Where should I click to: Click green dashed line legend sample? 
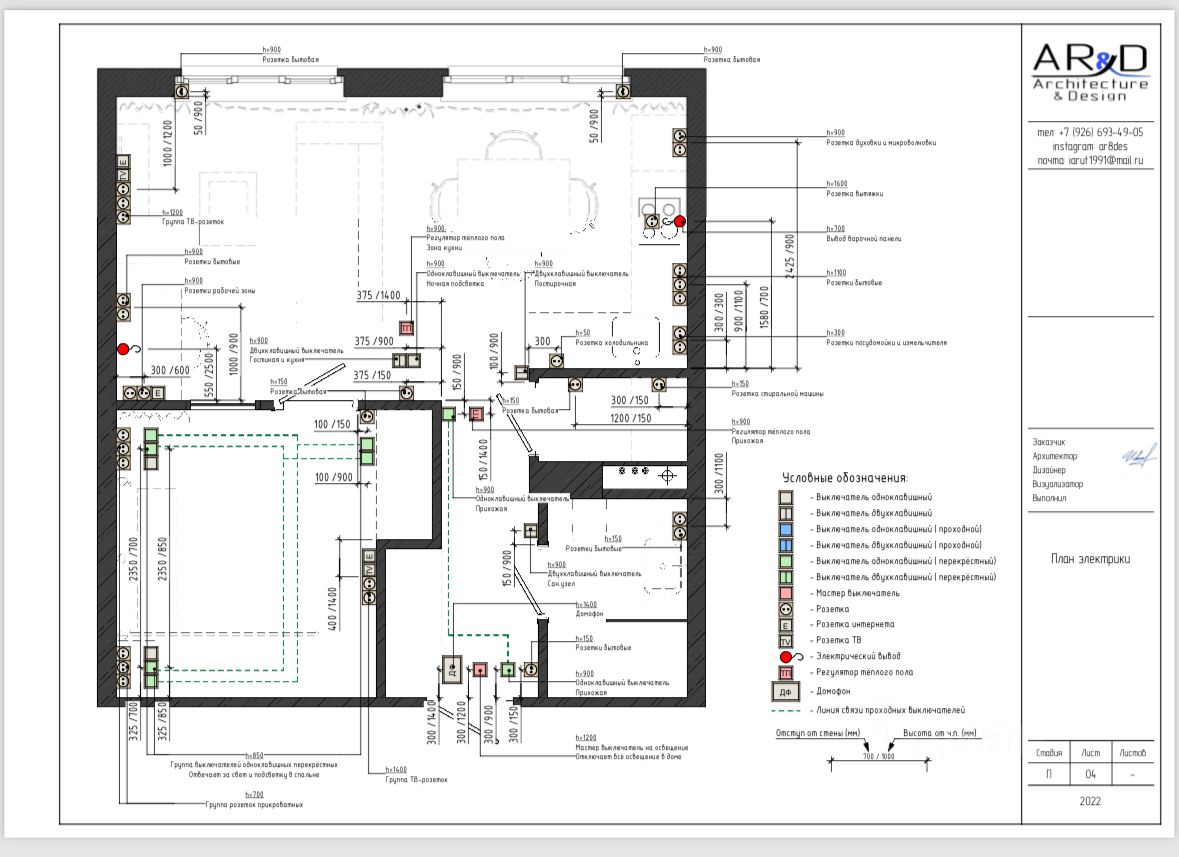pyautogui.click(x=787, y=710)
